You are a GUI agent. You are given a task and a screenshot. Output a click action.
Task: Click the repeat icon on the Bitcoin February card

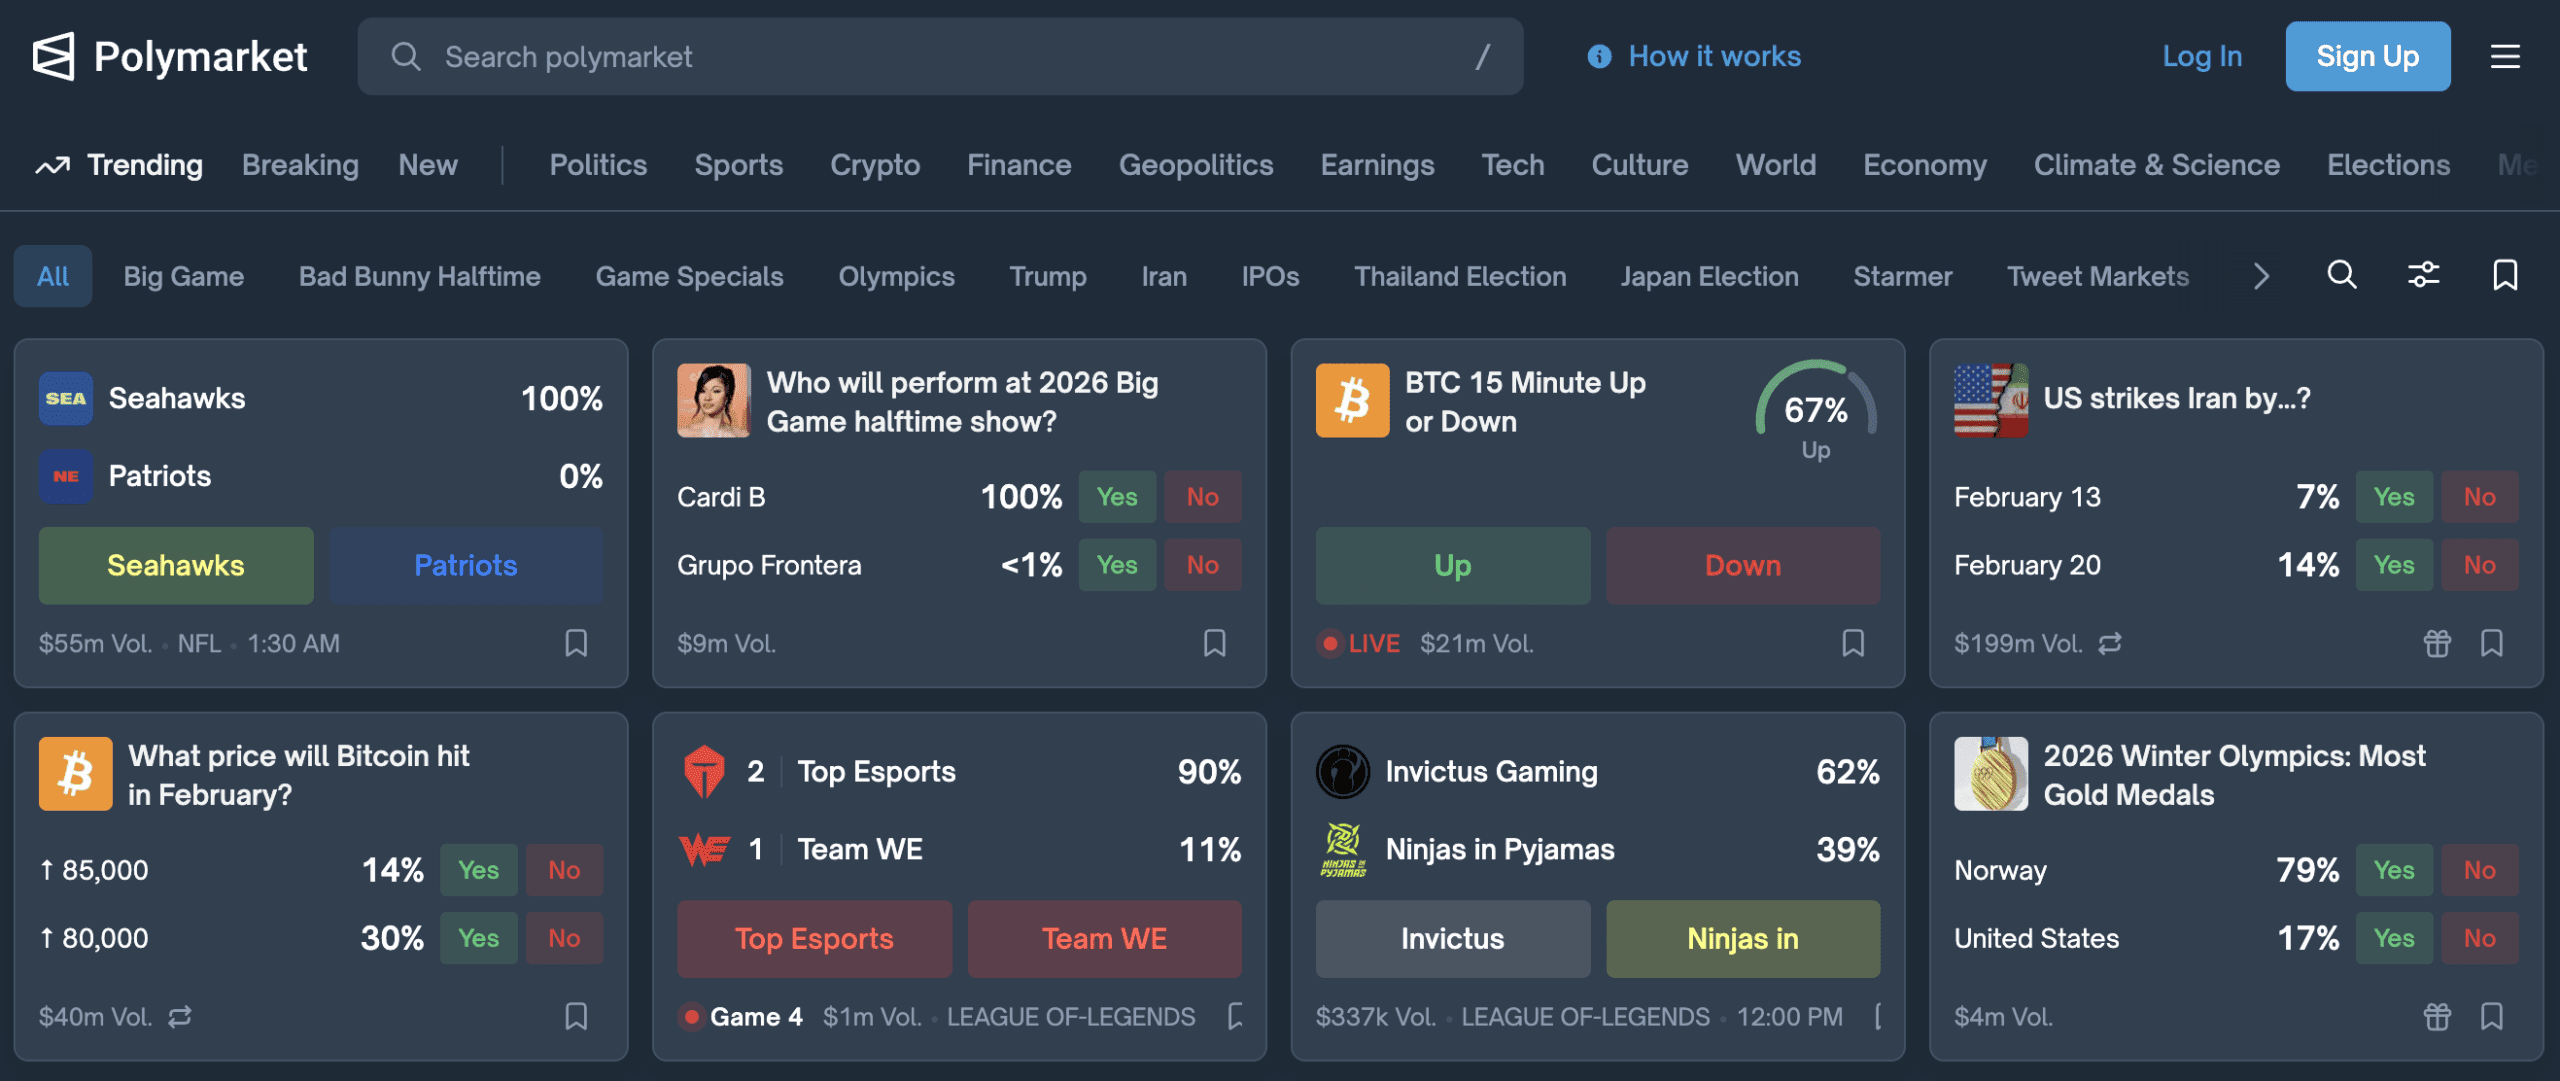[180, 1017]
